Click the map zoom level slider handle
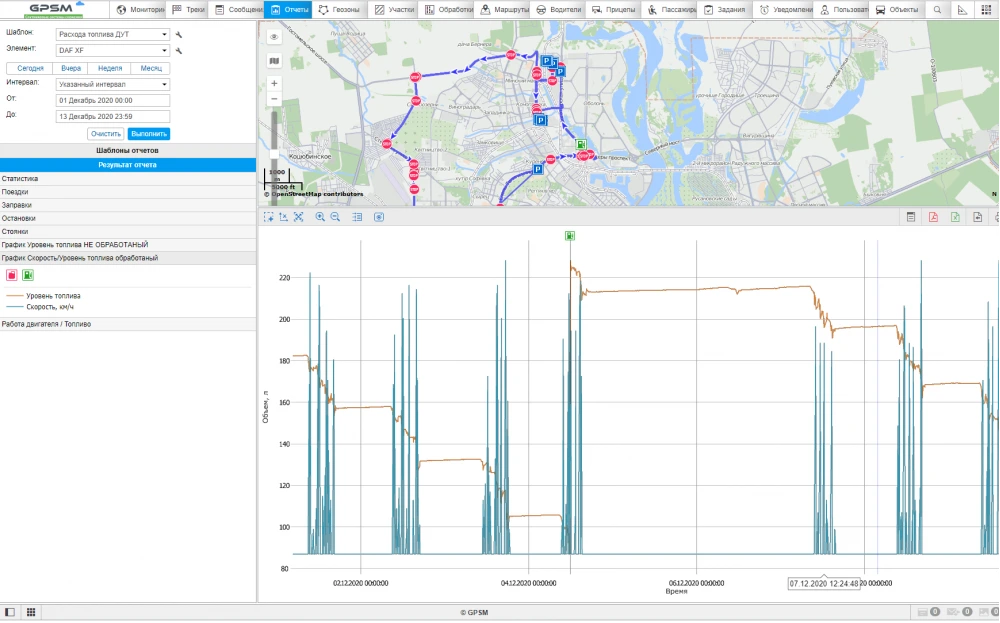 tap(274, 156)
